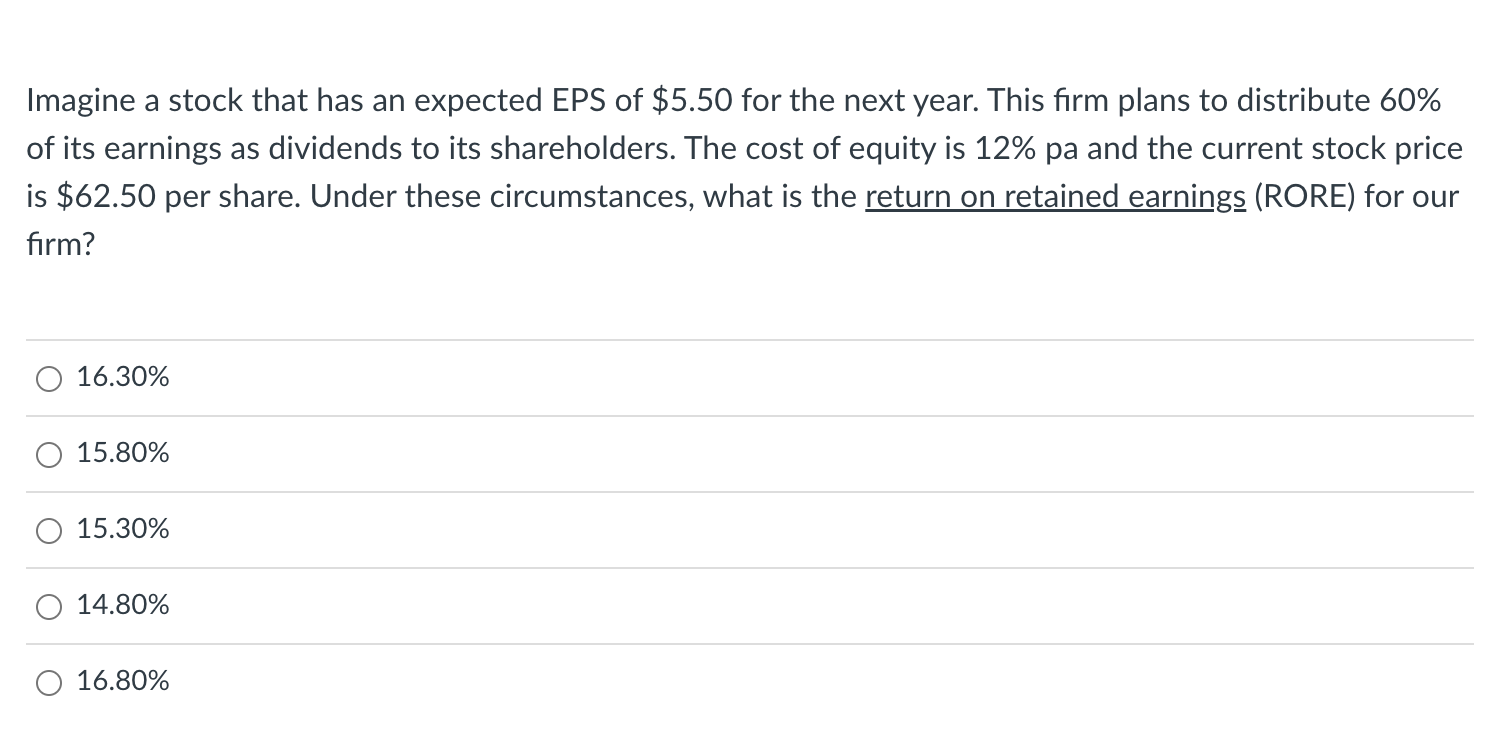1500x754 pixels.
Task: Click the 15.30% answer text label
Action: click(x=123, y=531)
